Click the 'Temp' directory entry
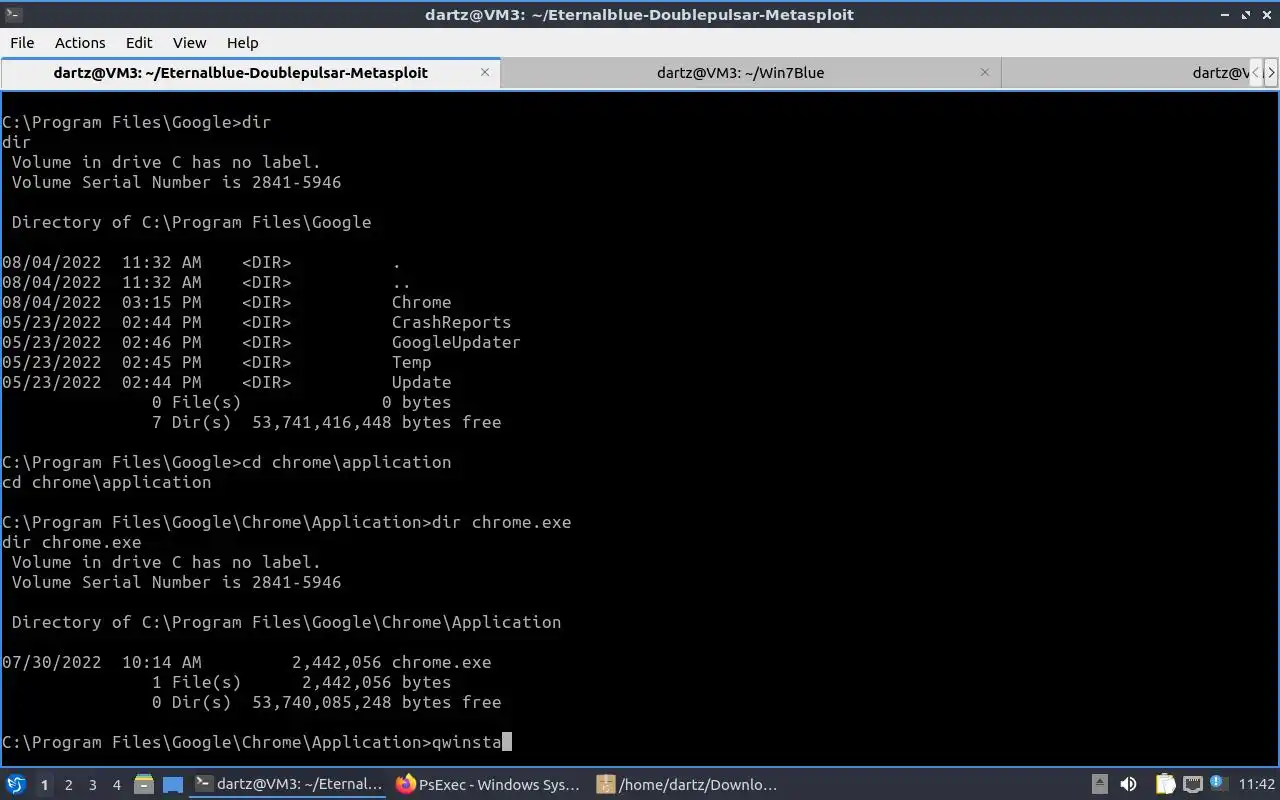1280x800 pixels. click(411, 362)
